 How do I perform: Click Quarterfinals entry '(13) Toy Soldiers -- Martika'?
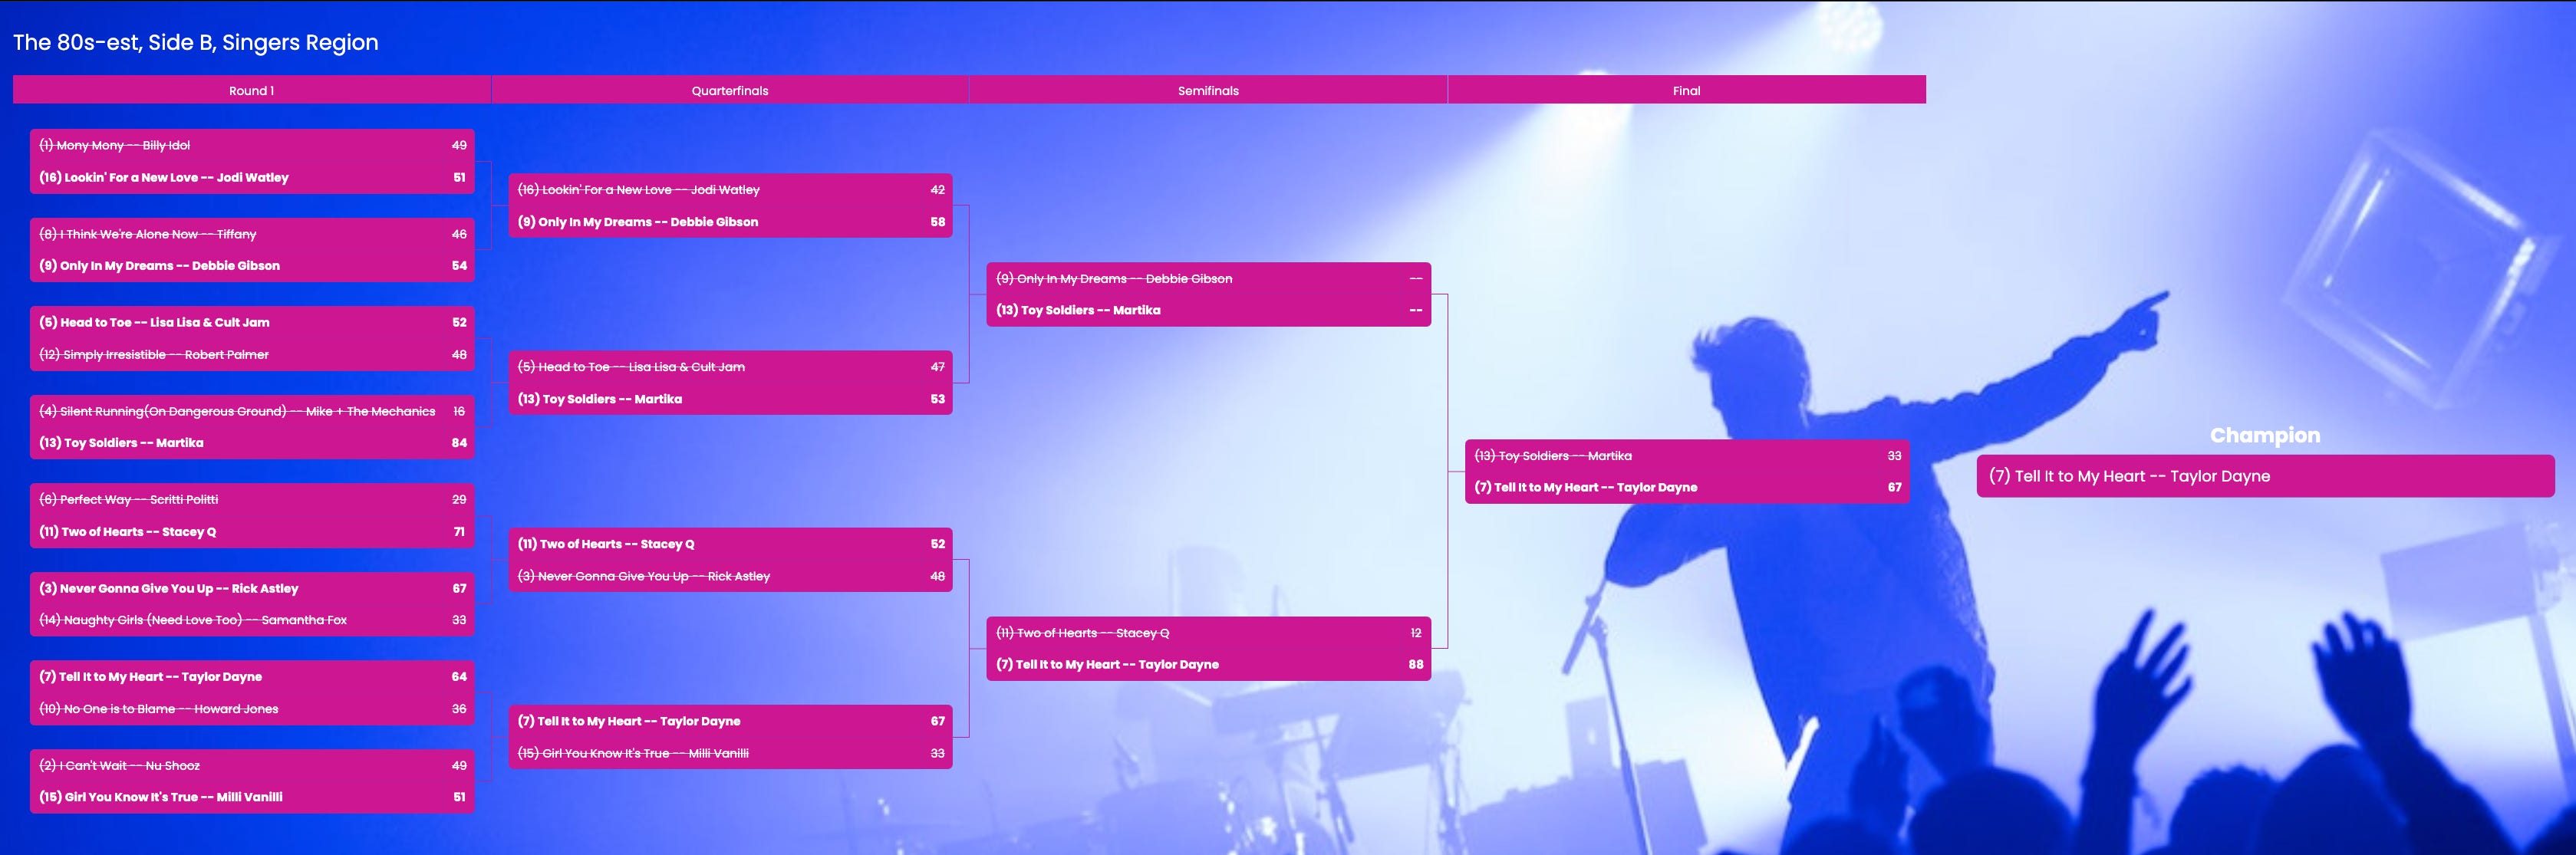pos(730,399)
